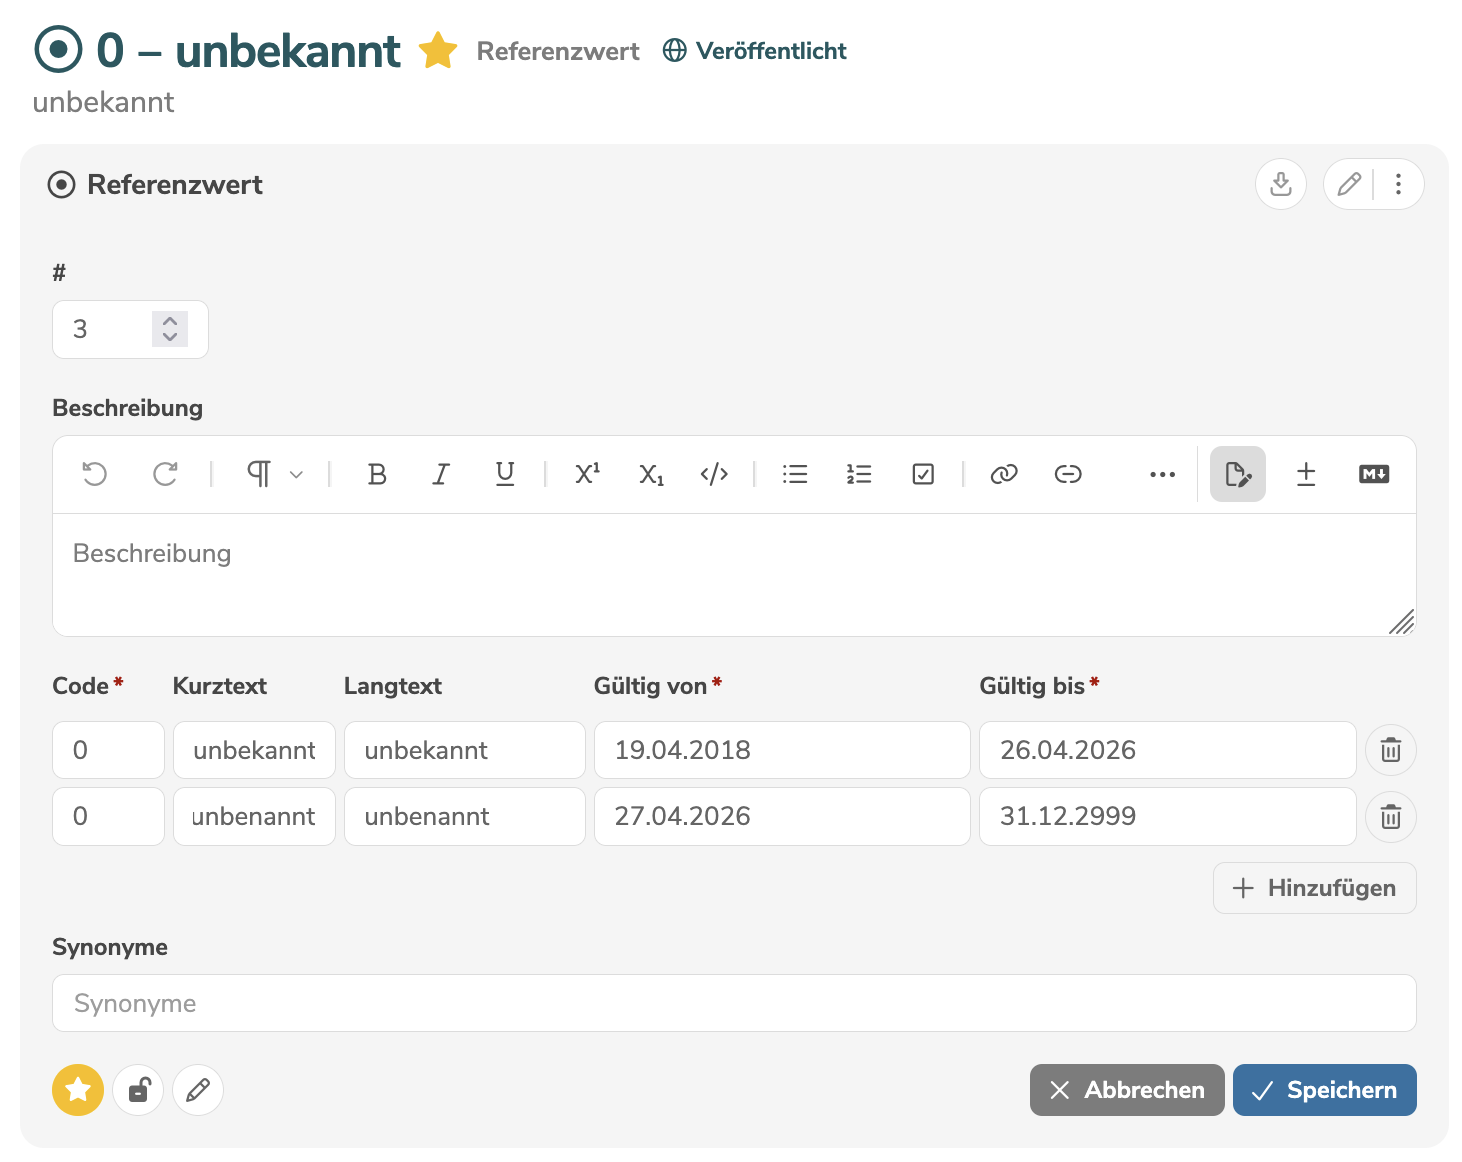
Task: Decrease the # number with the down arrow
Action: point(170,337)
